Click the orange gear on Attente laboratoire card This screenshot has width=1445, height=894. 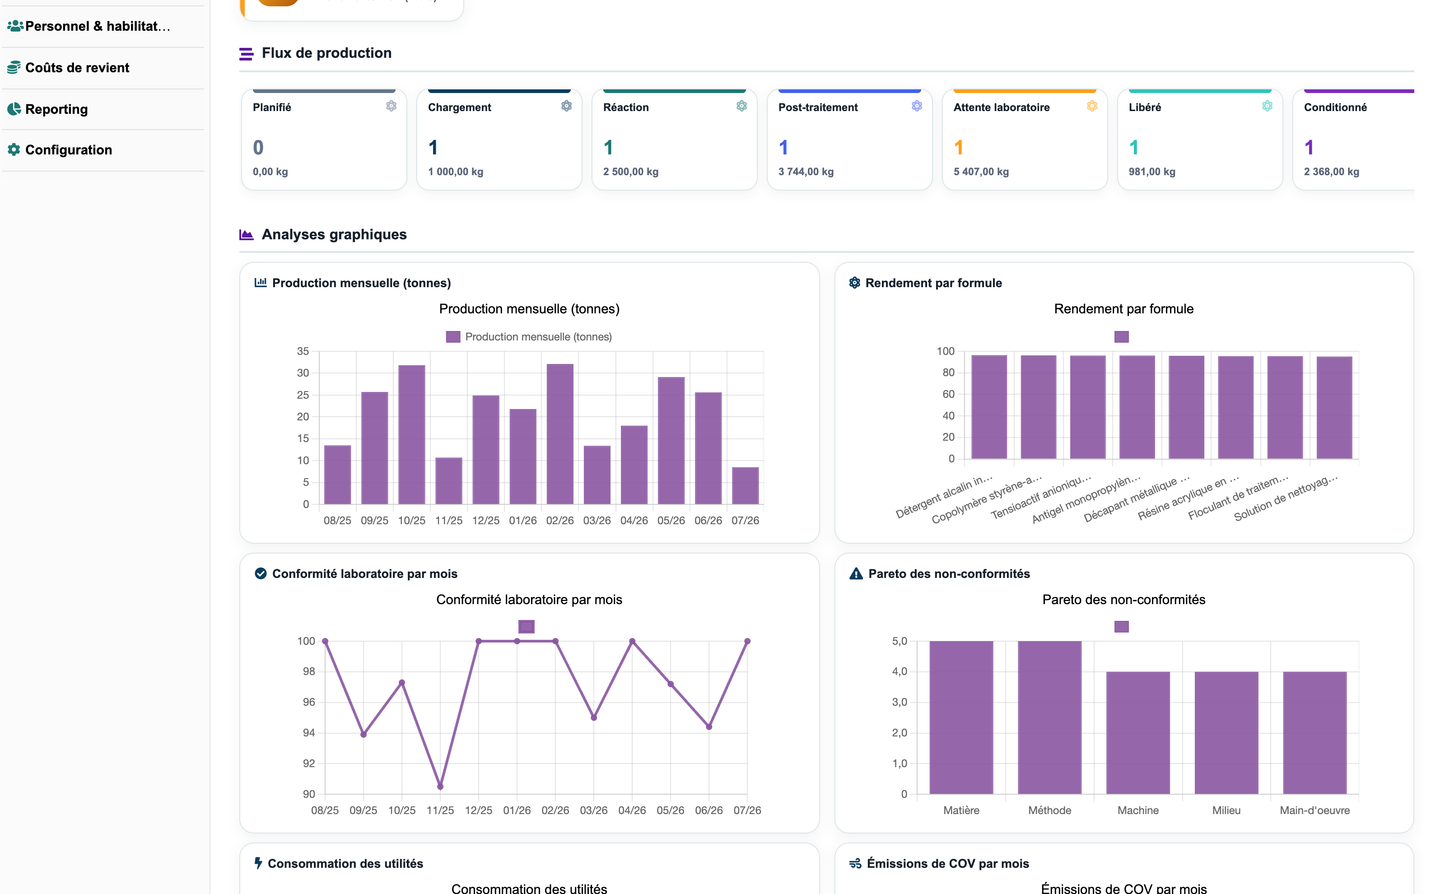point(1092,106)
